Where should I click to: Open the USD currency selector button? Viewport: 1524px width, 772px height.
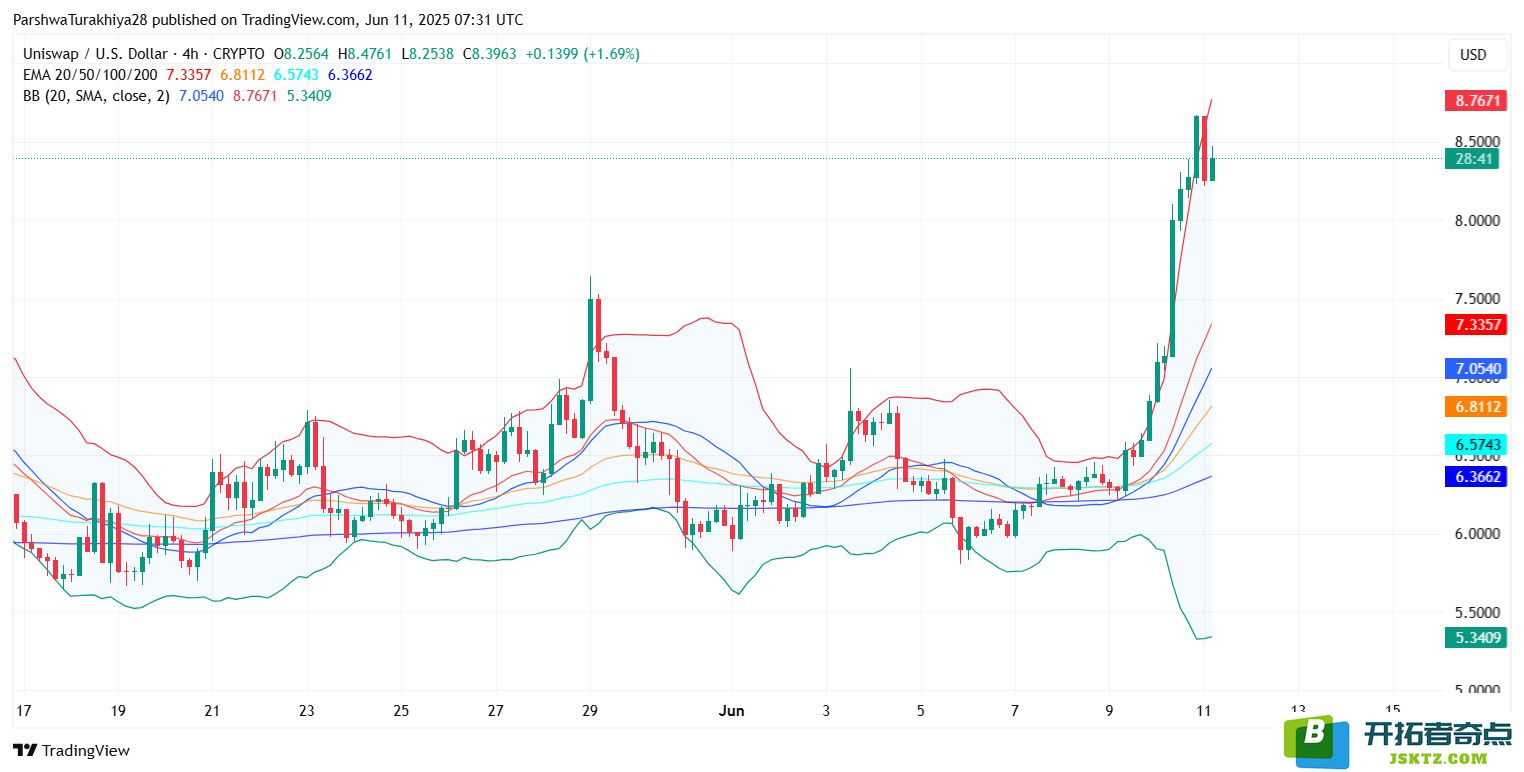tap(1477, 55)
